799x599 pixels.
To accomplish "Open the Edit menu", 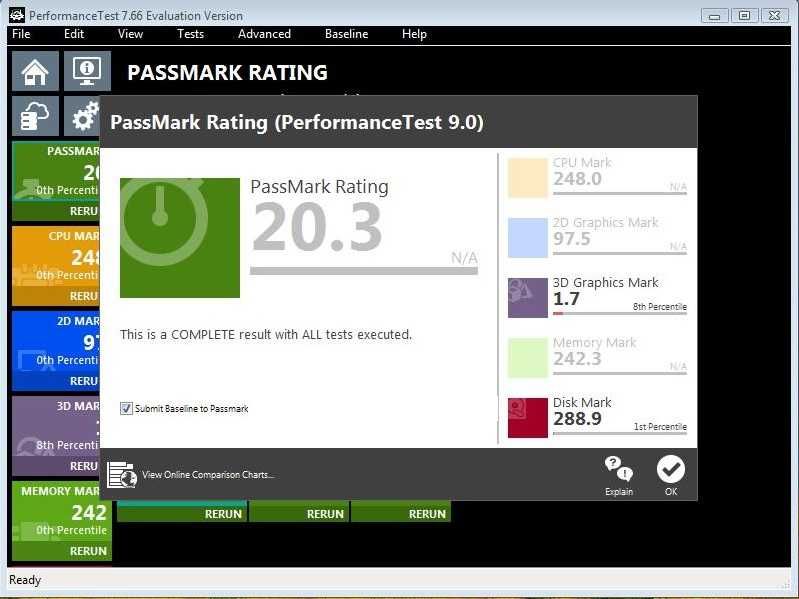I will (x=74, y=34).
